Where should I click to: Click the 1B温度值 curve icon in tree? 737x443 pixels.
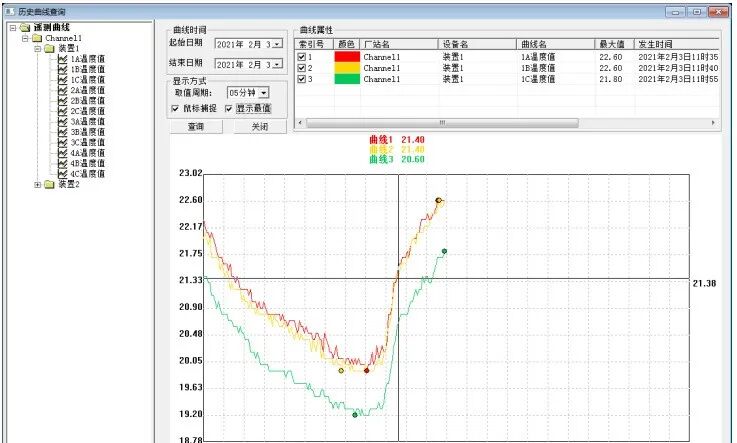(62, 69)
